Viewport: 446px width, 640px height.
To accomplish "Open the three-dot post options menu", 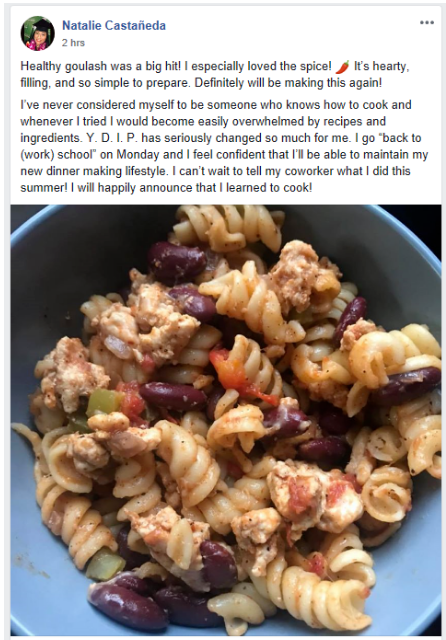I will tap(426, 22).
